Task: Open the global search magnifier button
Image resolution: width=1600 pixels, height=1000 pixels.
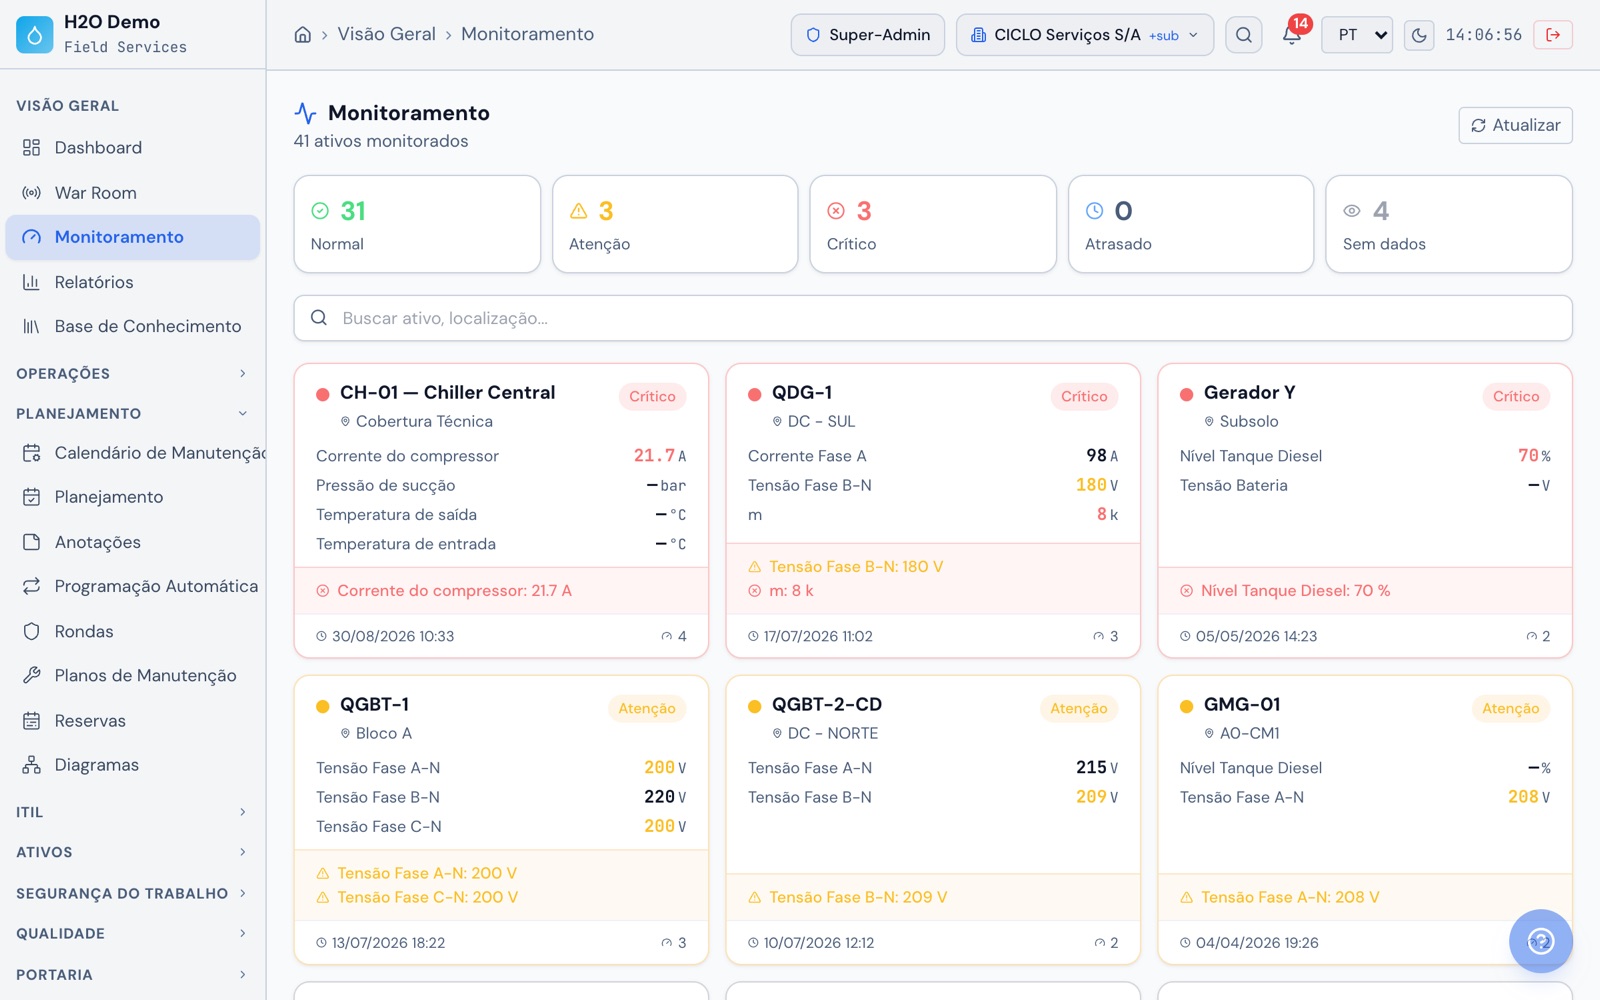Action: (1243, 35)
